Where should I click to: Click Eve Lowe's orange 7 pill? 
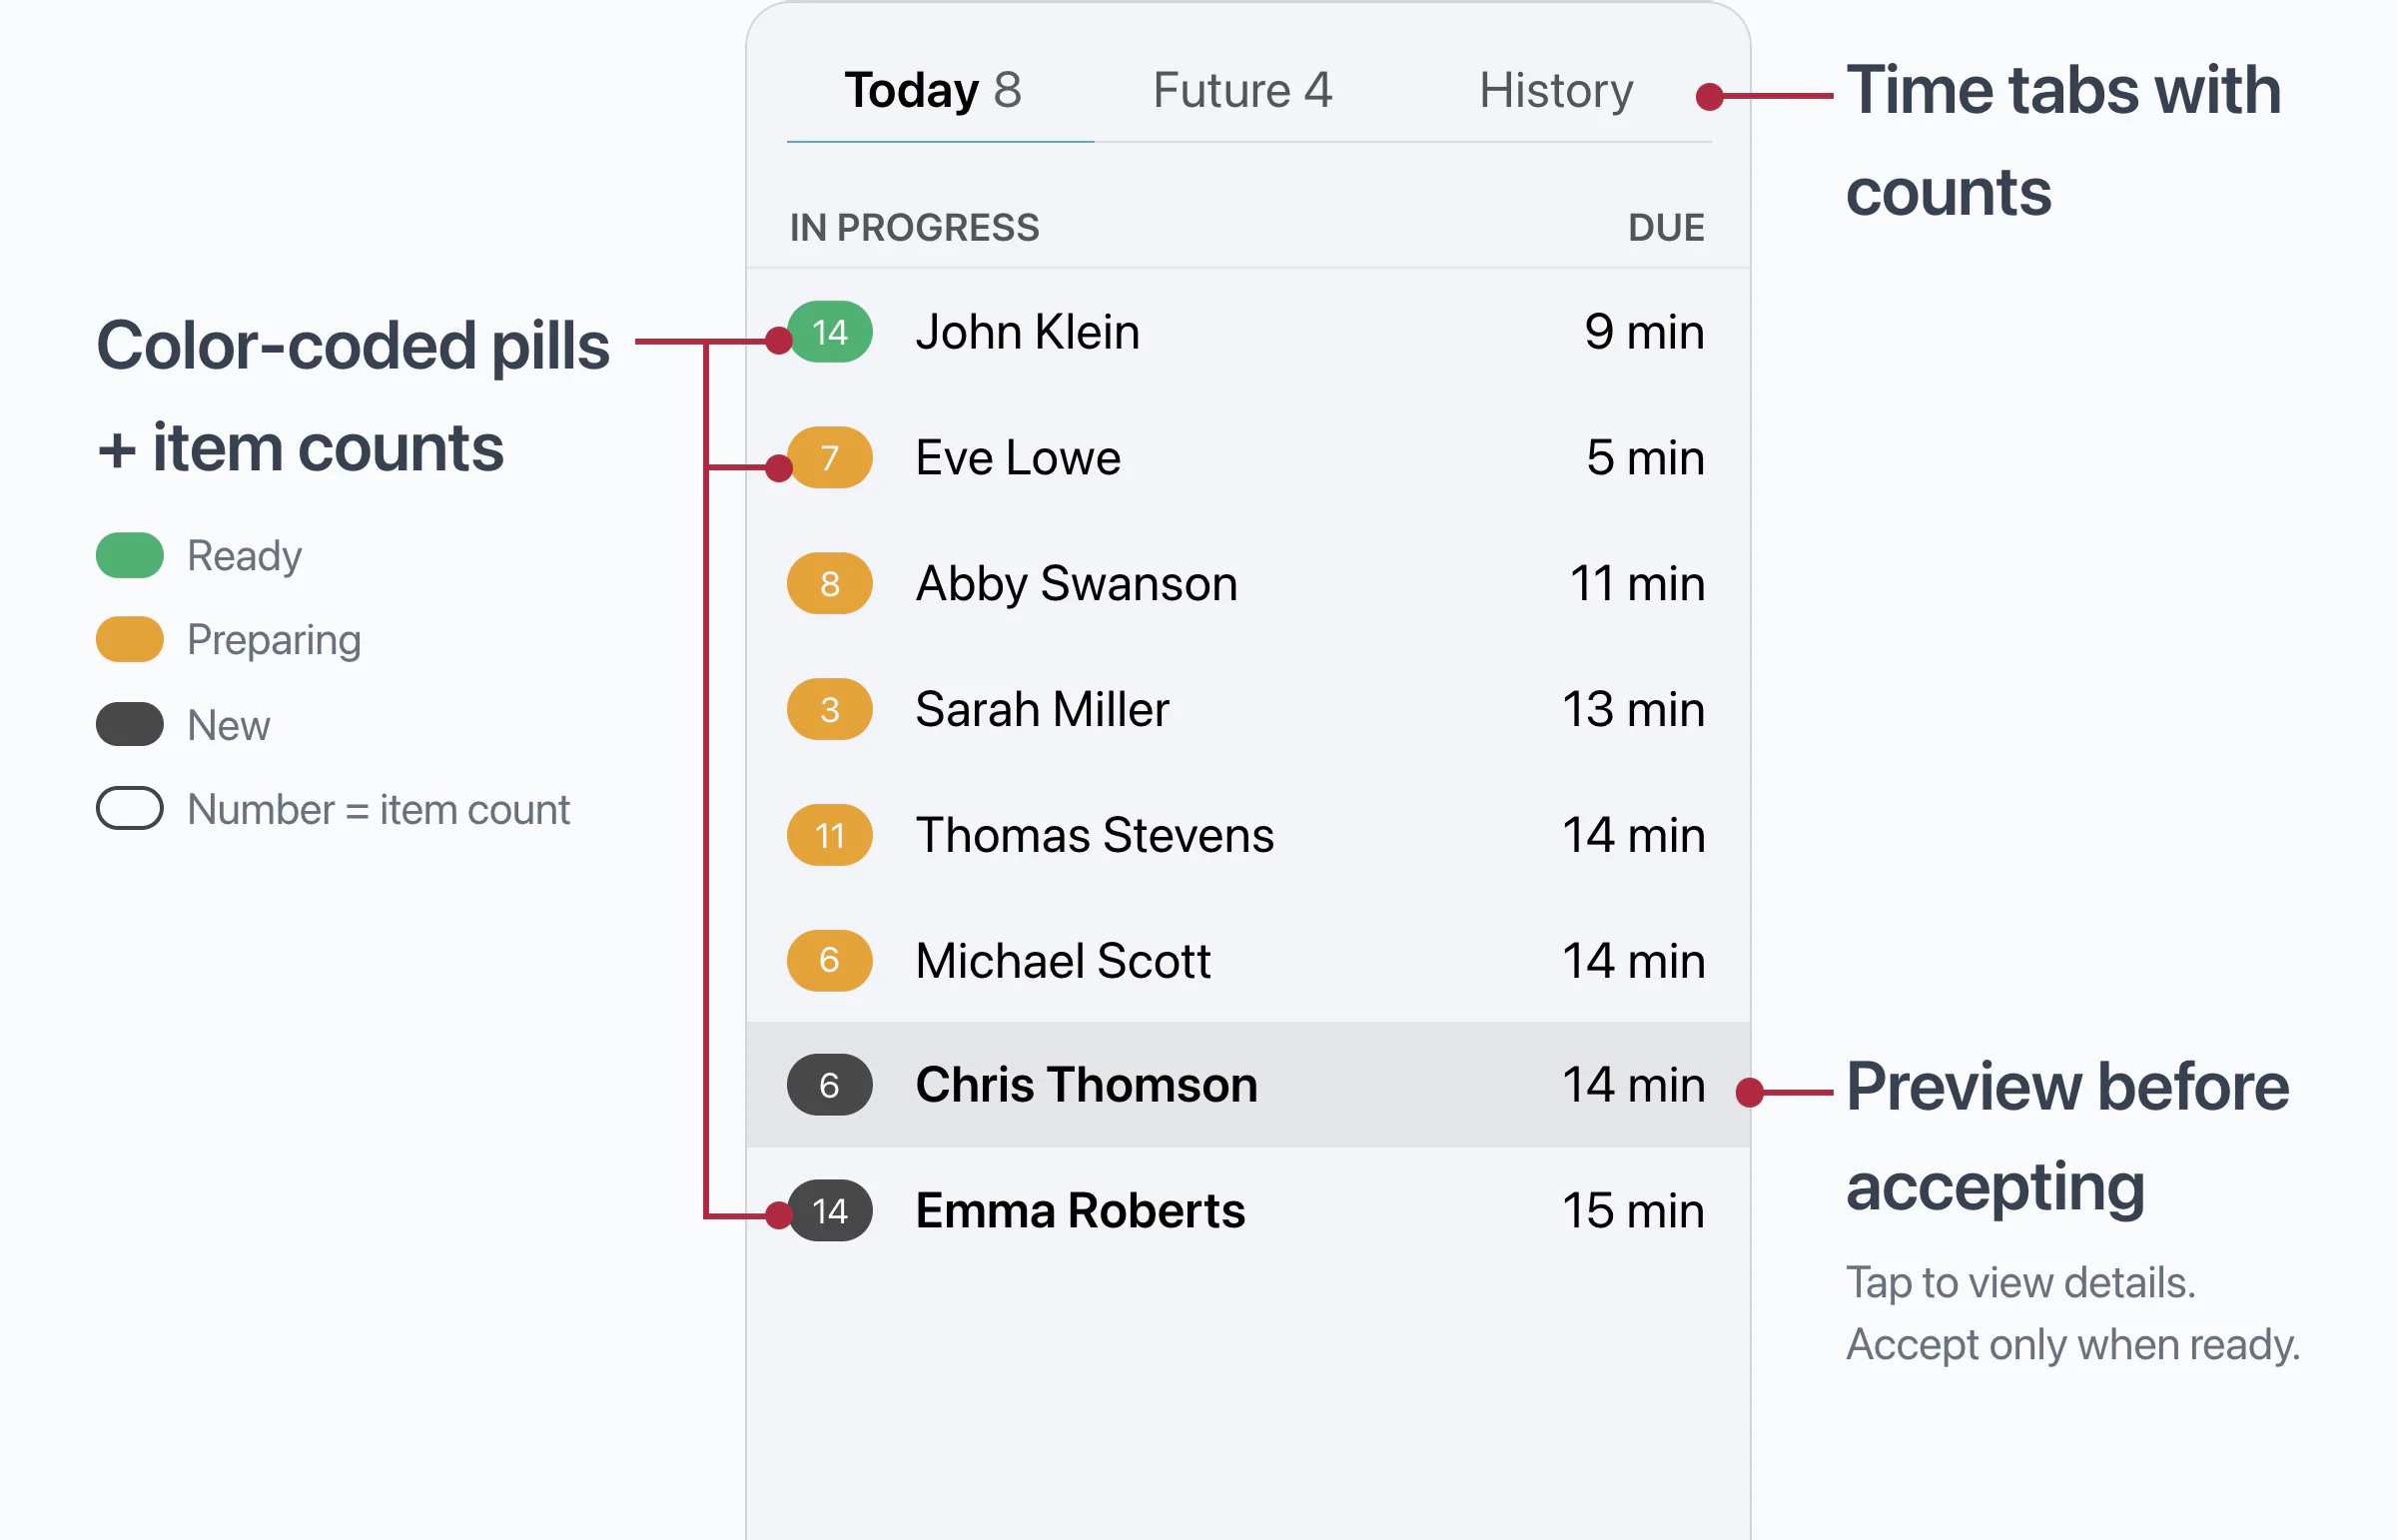coord(829,458)
